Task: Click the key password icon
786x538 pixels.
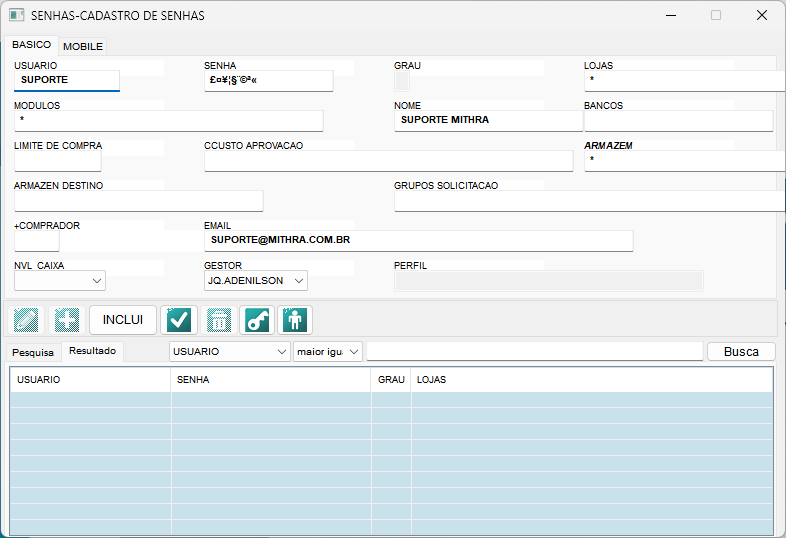Action: (x=257, y=320)
